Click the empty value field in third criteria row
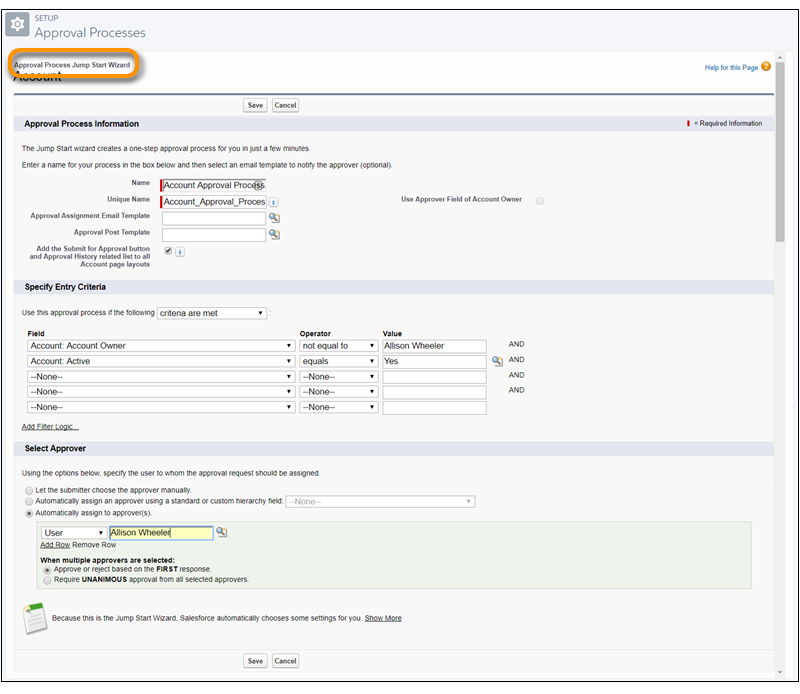Image resolution: width=800 pixels, height=694 pixels. coord(434,377)
